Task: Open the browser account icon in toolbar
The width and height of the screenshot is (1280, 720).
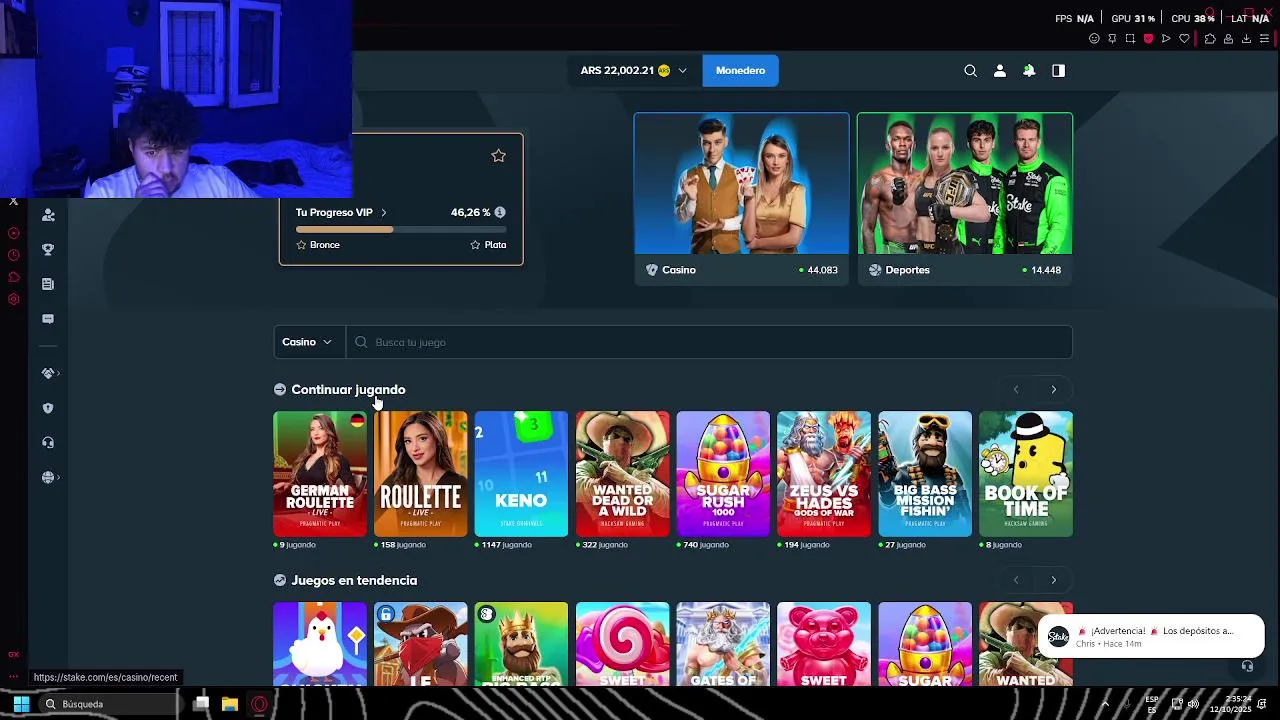Action: coord(1228,38)
